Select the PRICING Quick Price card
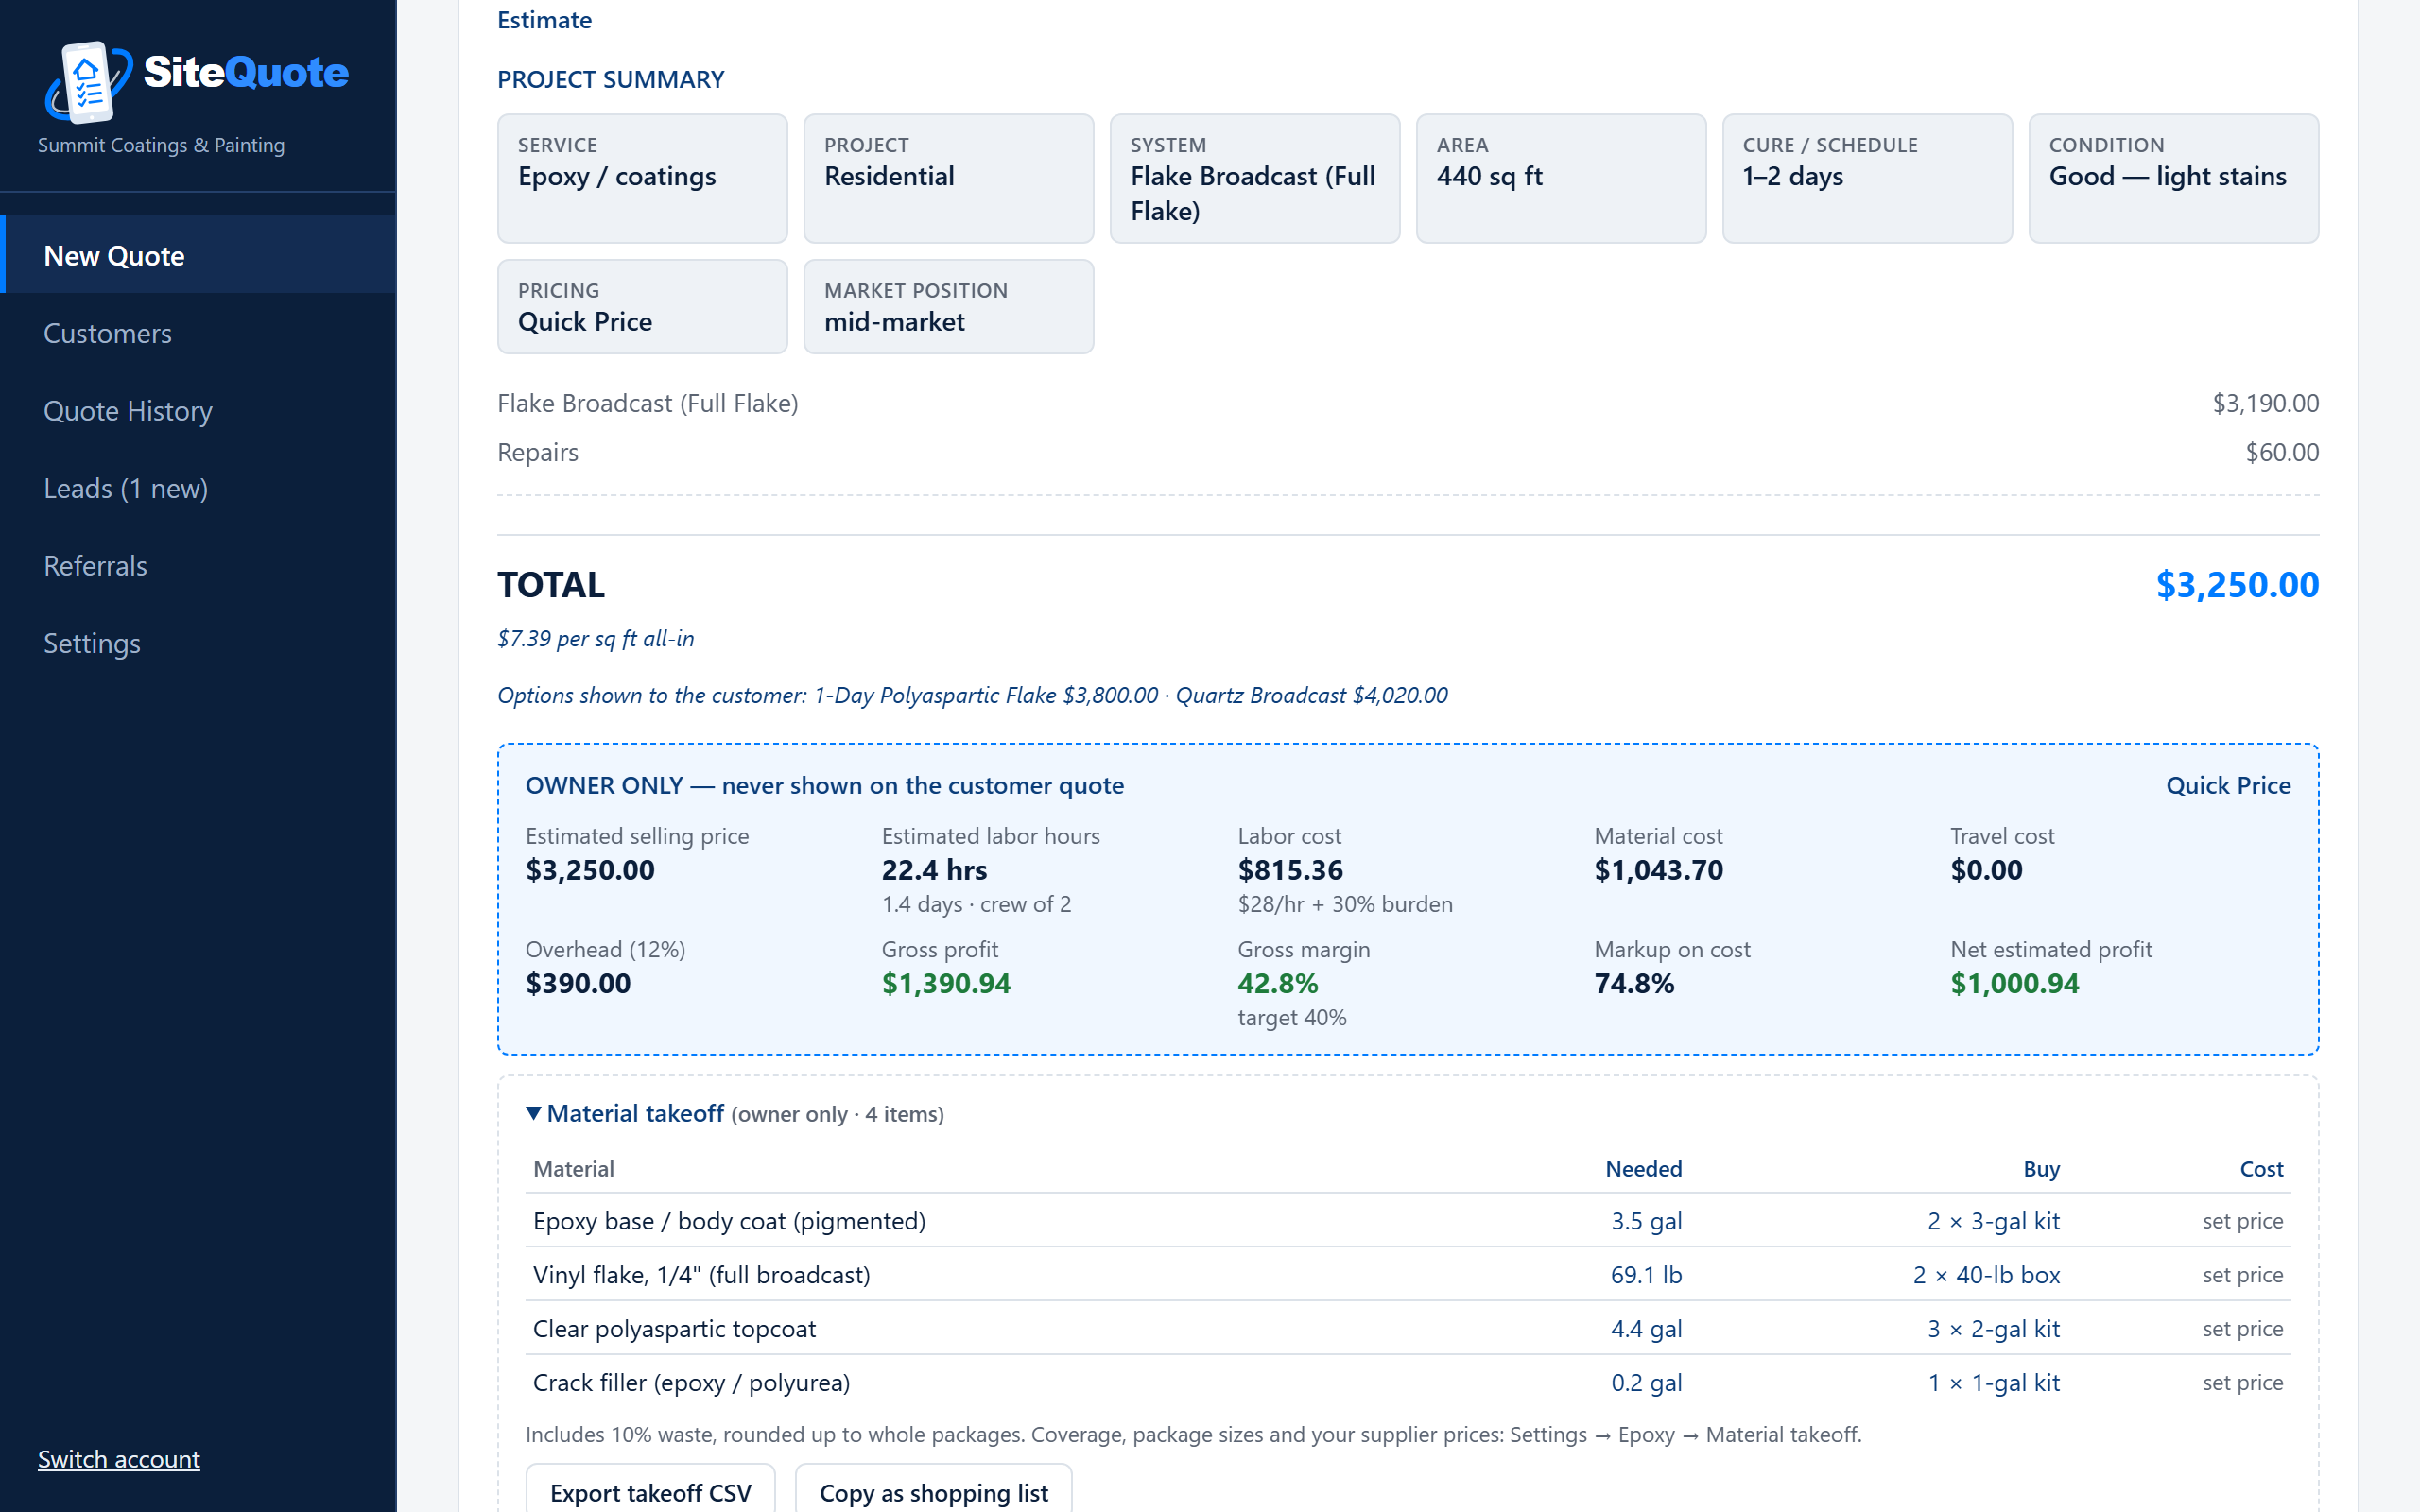The width and height of the screenshot is (2420, 1512). coord(643,306)
